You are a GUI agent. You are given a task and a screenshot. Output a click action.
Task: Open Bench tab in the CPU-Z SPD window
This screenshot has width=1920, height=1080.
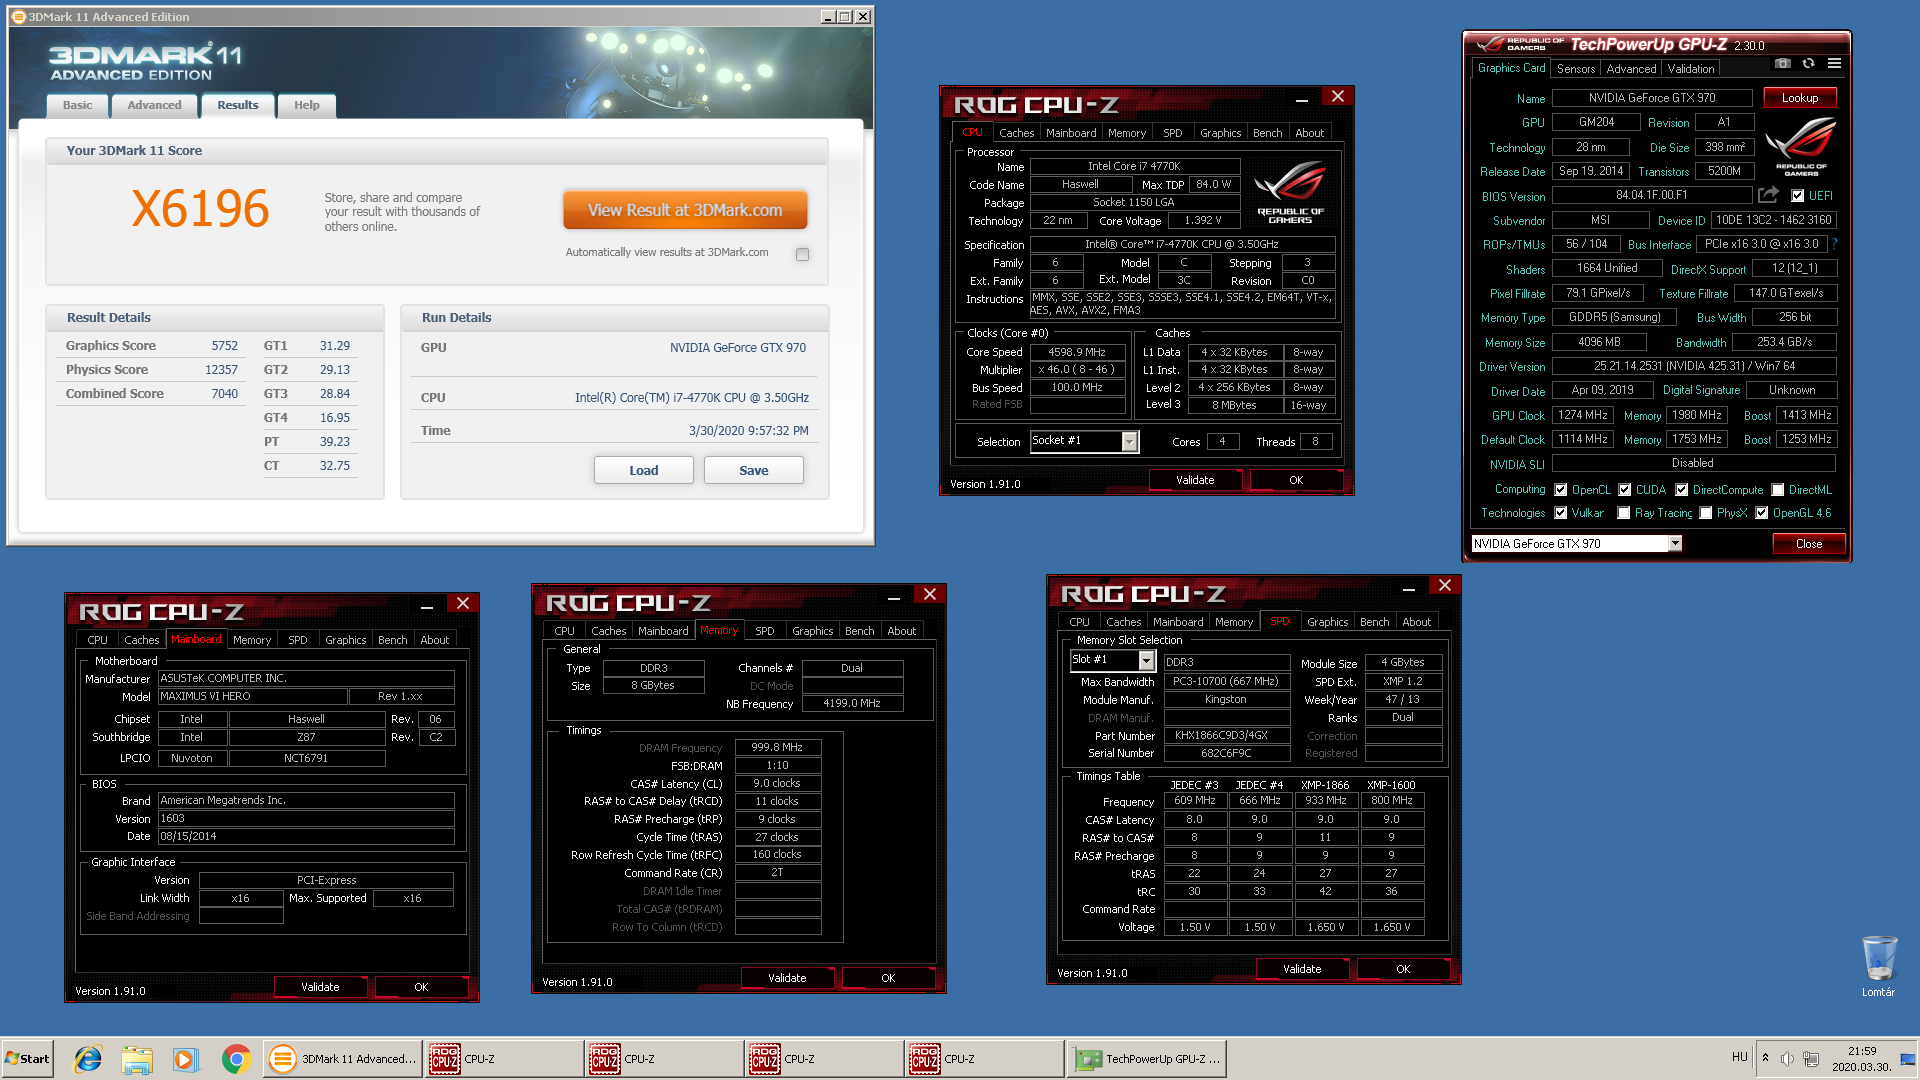click(x=1374, y=622)
